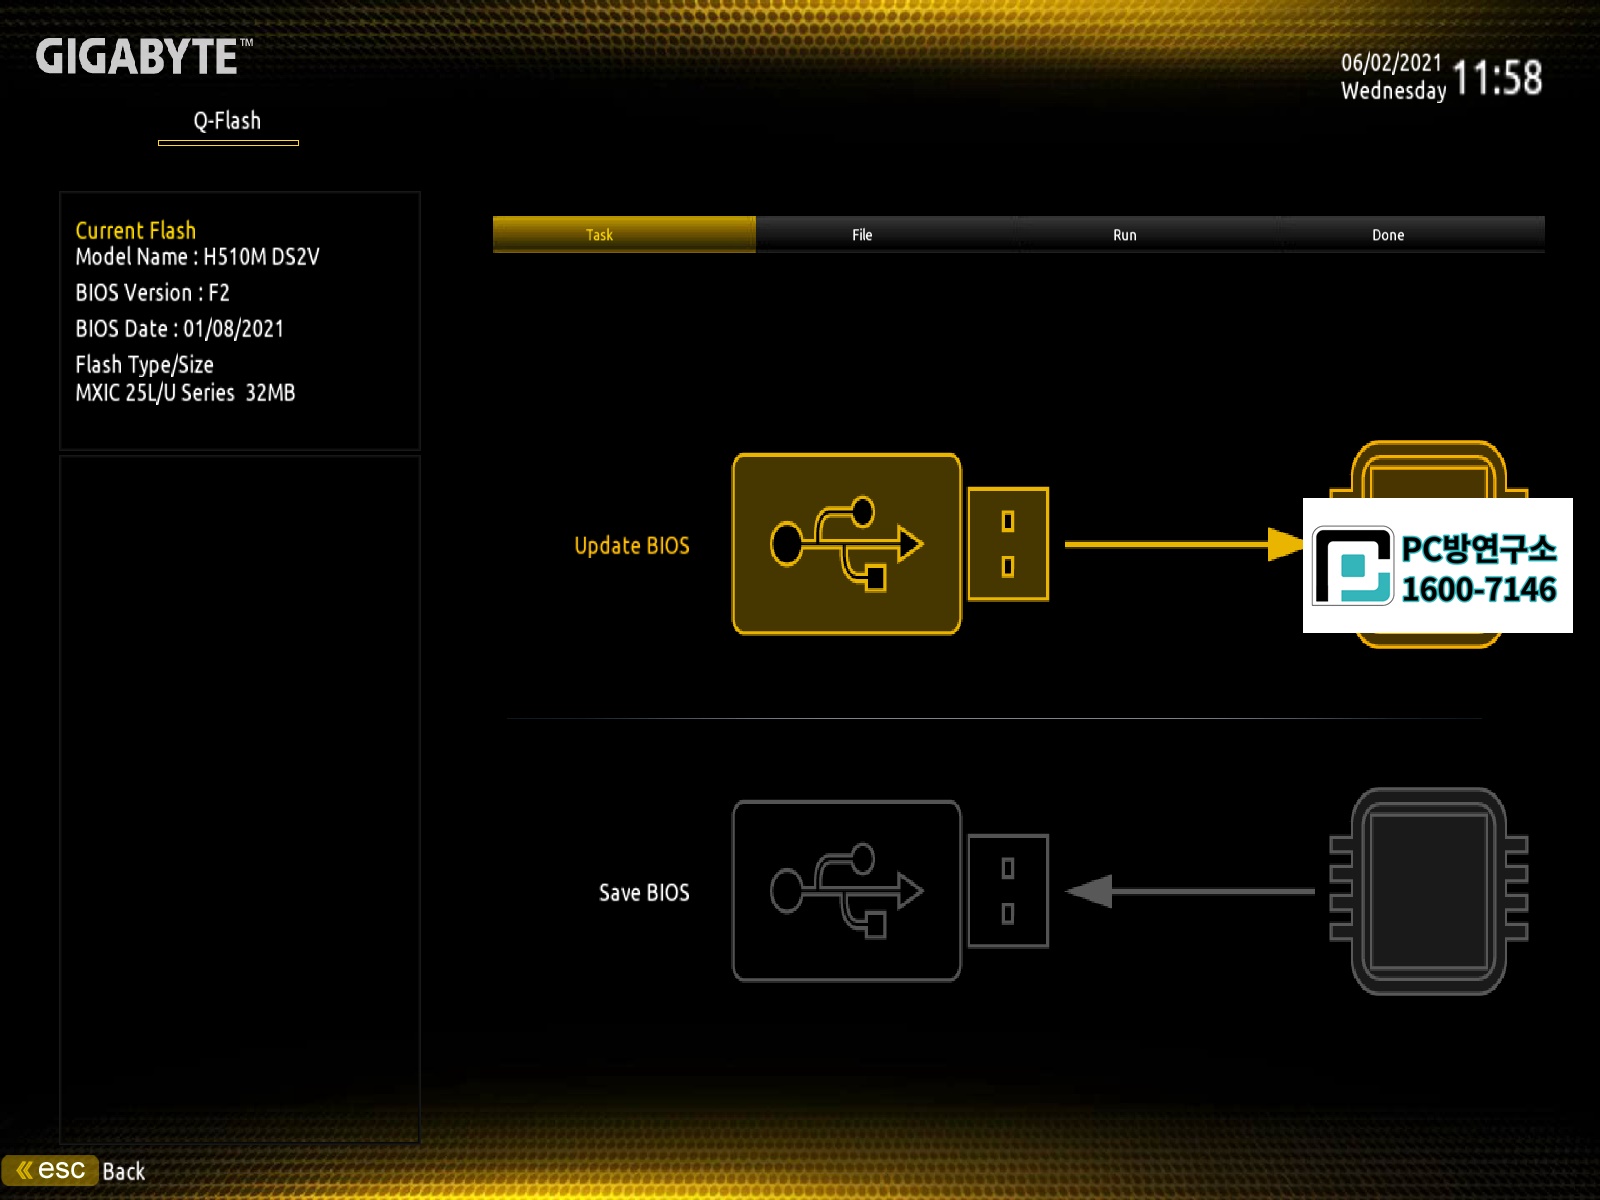
Task: Click the Update BIOS USB drive icon
Action: click(x=847, y=544)
